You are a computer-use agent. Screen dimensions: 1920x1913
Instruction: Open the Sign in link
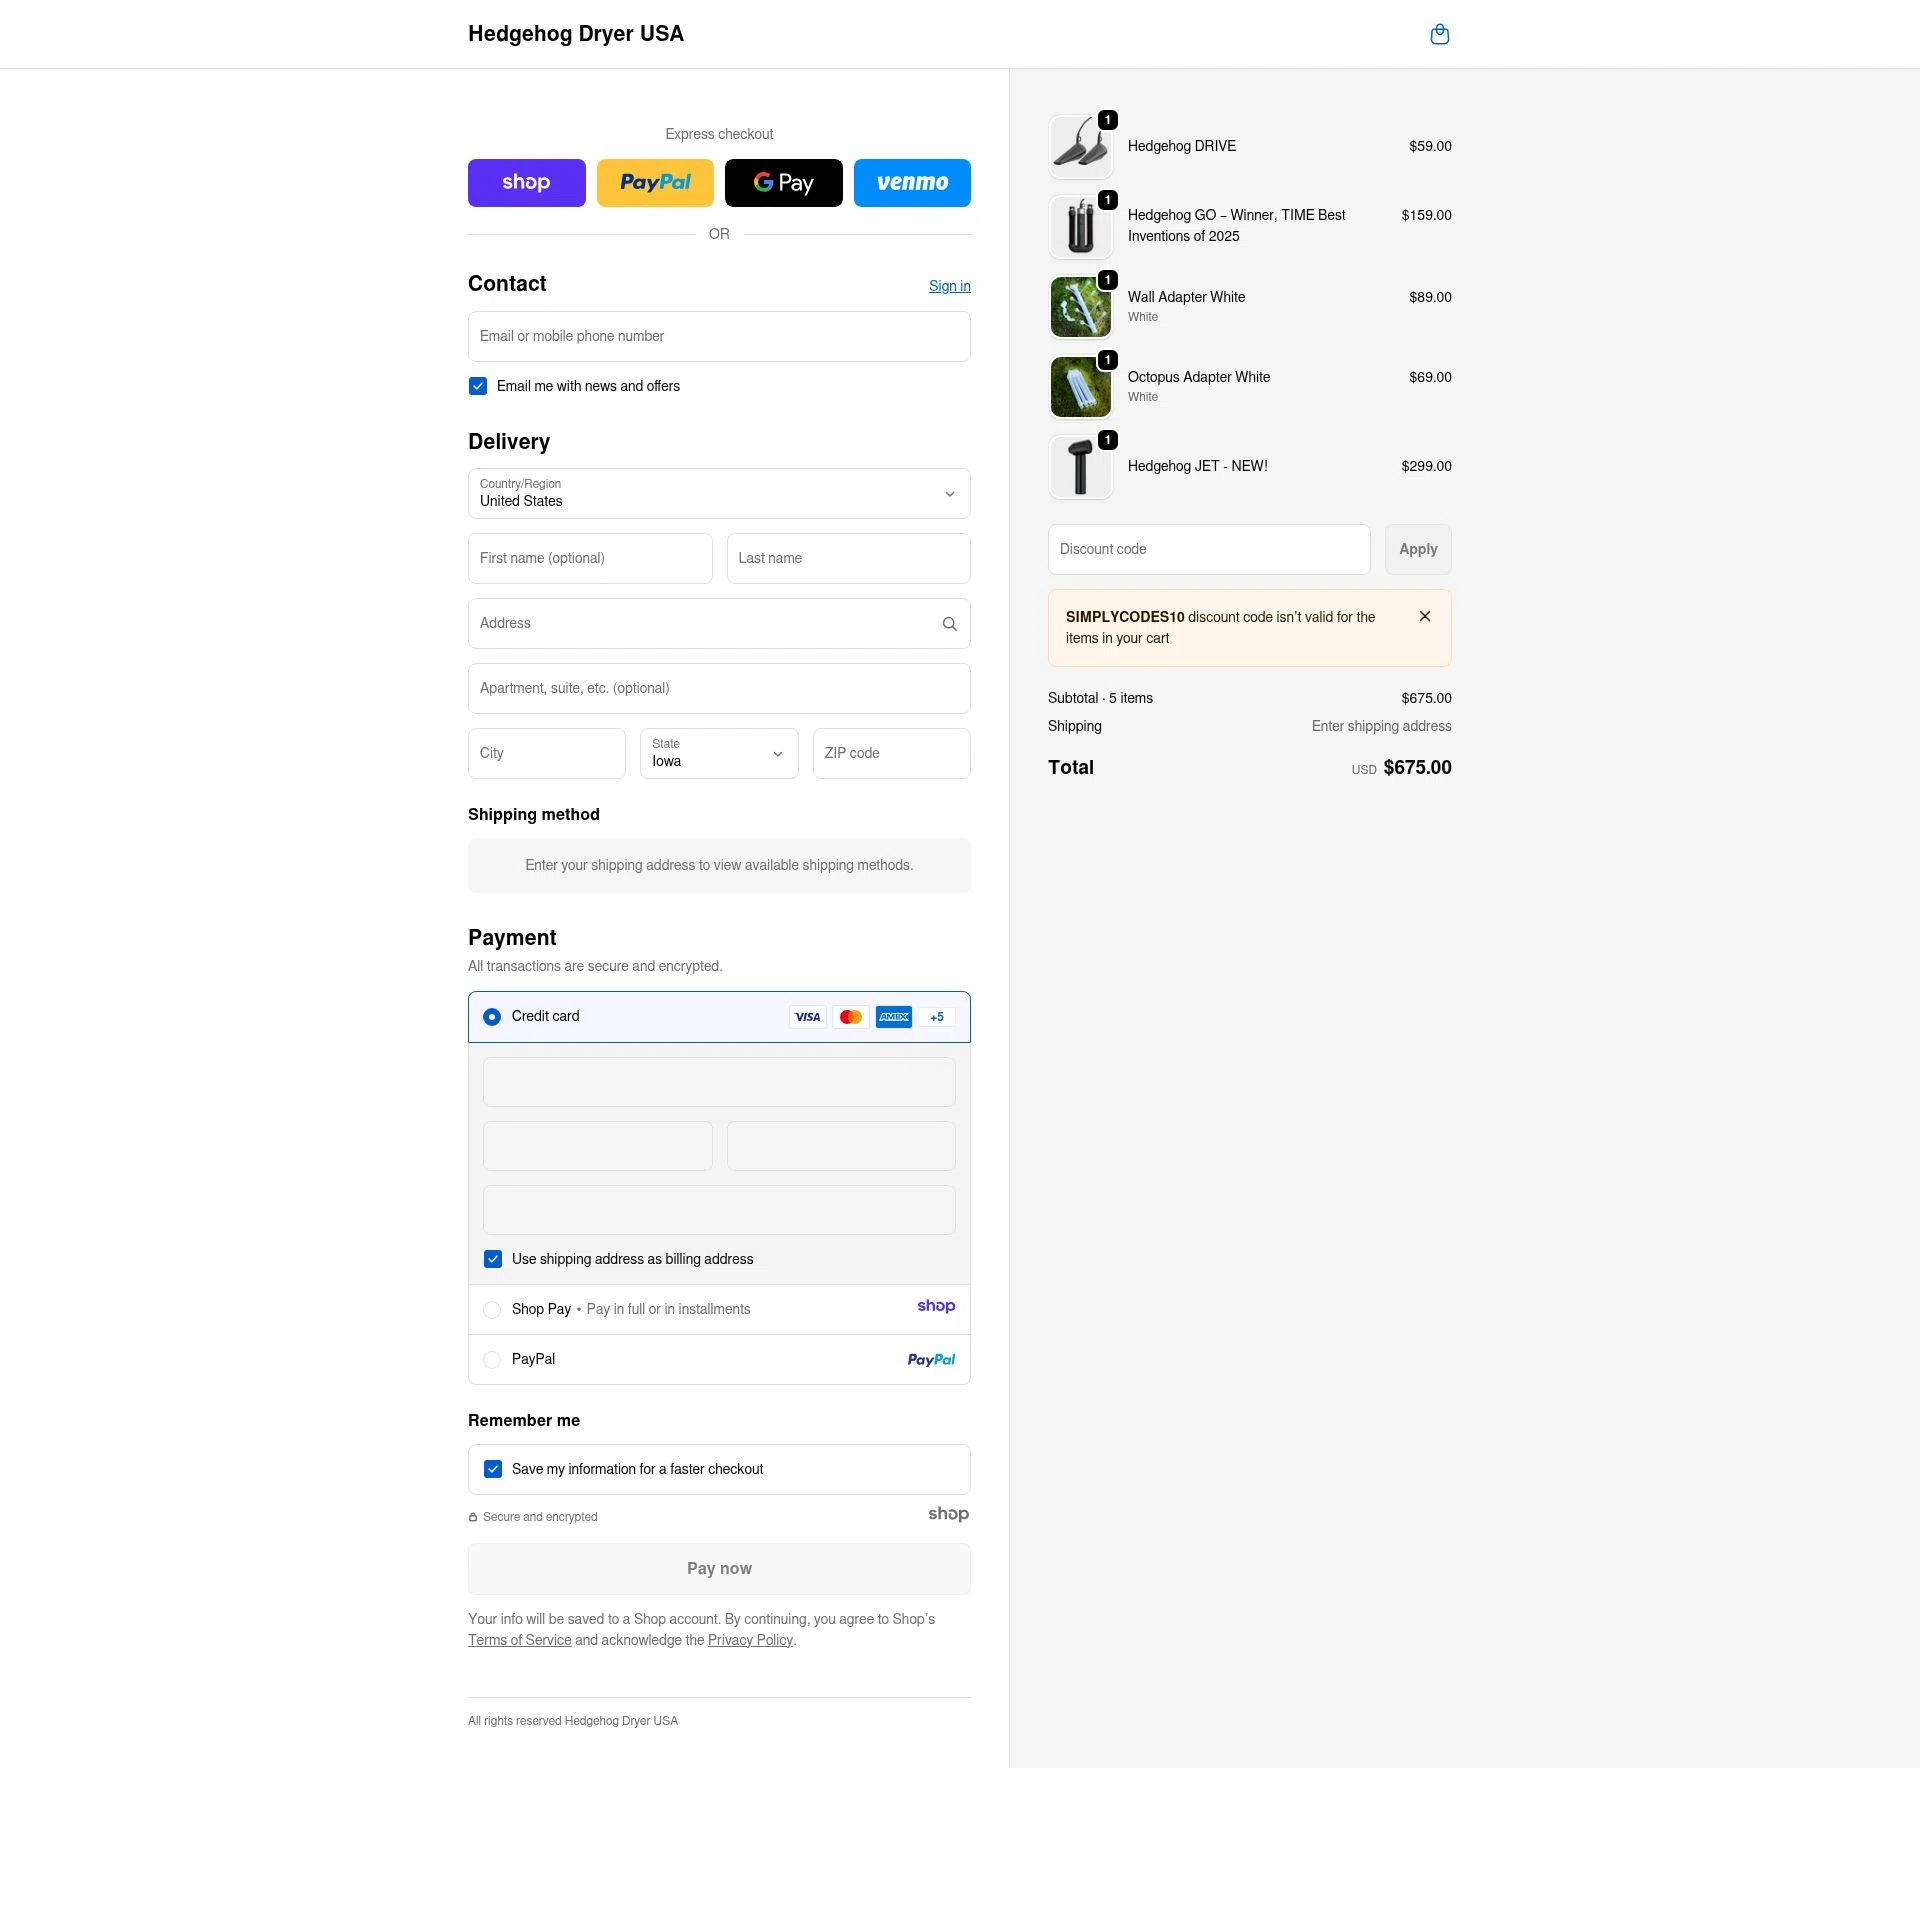949,285
